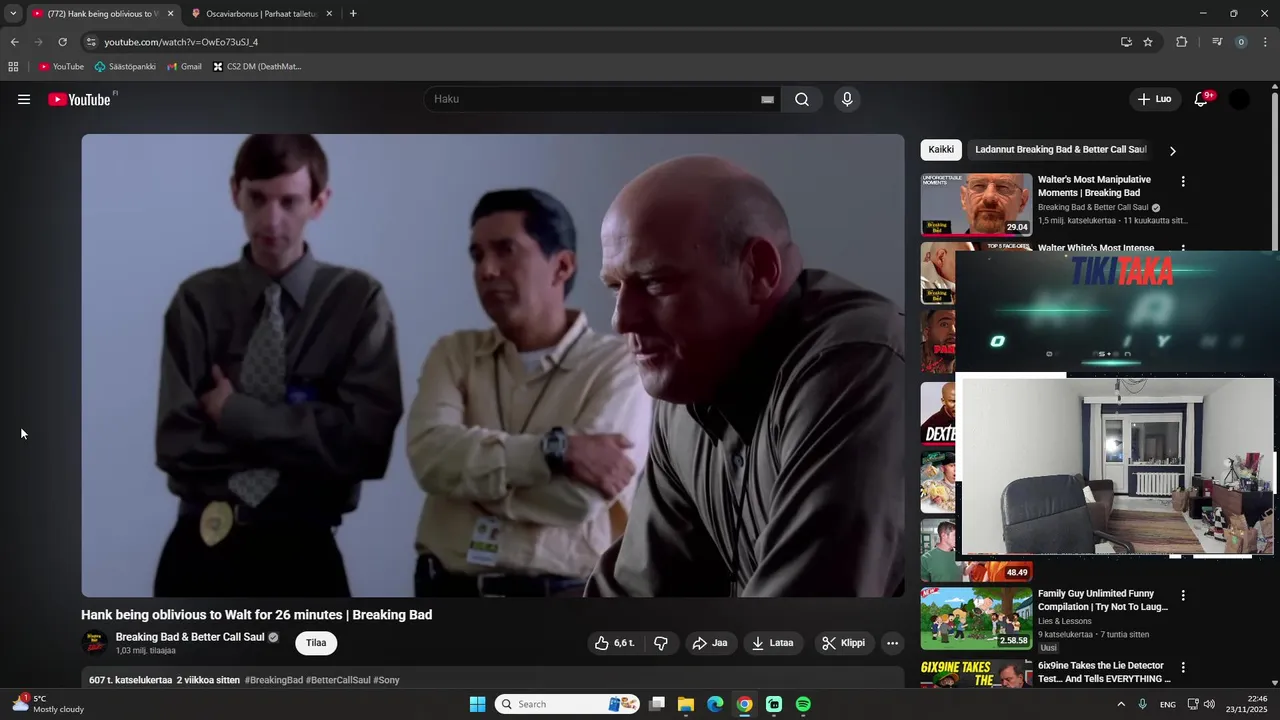Image resolution: width=1280 pixels, height=720 pixels.
Task: Open Task View from taskbar
Action: click(x=657, y=704)
